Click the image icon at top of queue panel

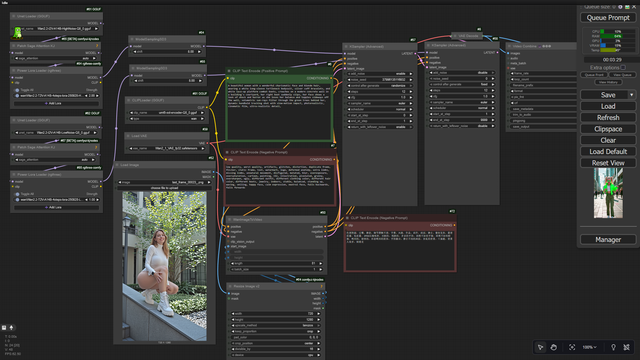click(x=627, y=7)
